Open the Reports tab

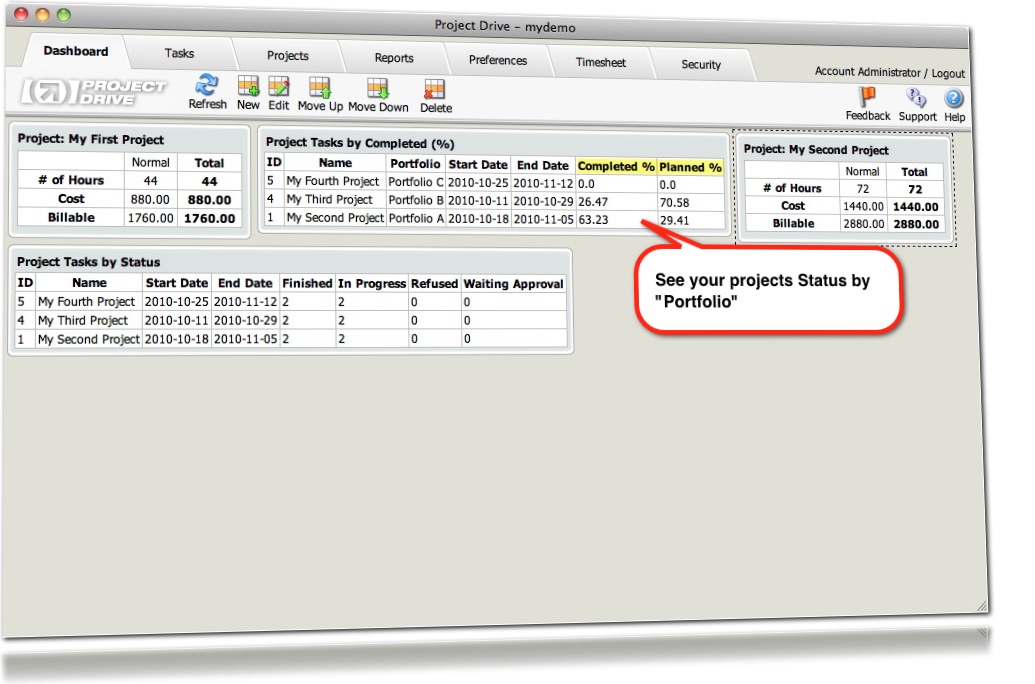[x=394, y=57]
